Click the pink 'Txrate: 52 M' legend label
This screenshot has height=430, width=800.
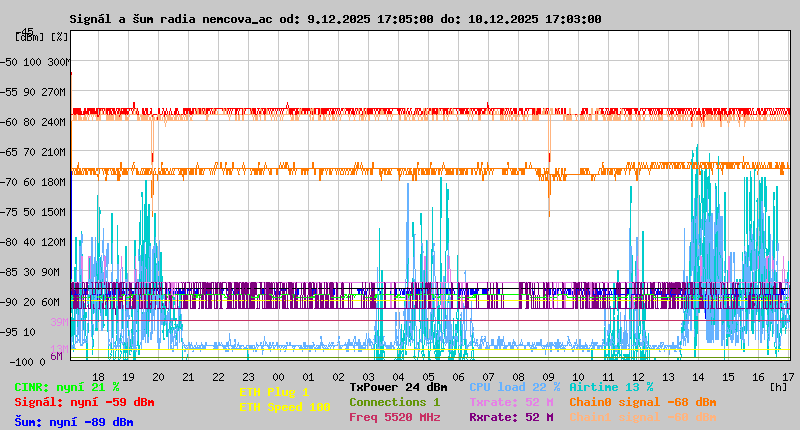point(511,401)
